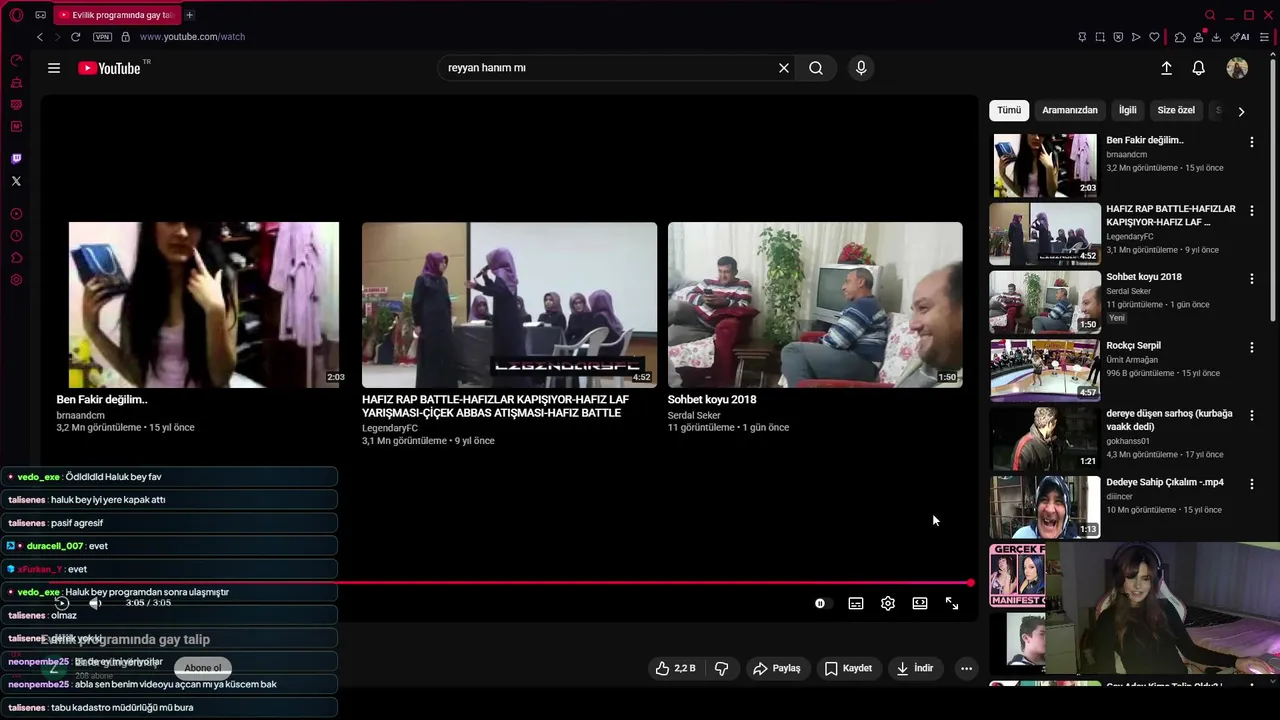The image size is (1280, 720).
Task: Open the account avatar menu
Action: pyautogui.click(x=1237, y=68)
